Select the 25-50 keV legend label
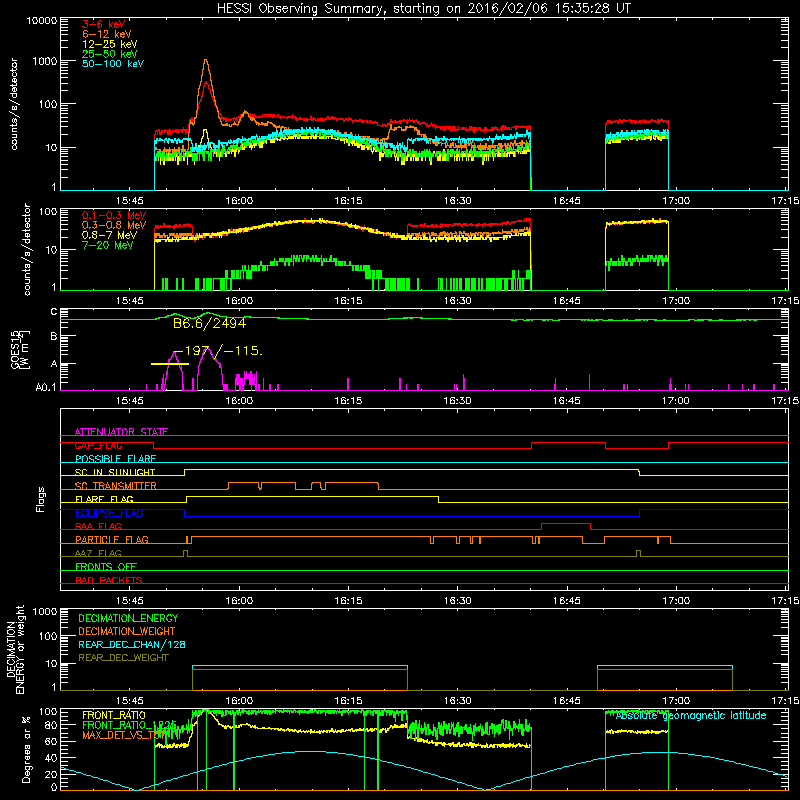 tap(109, 54)
